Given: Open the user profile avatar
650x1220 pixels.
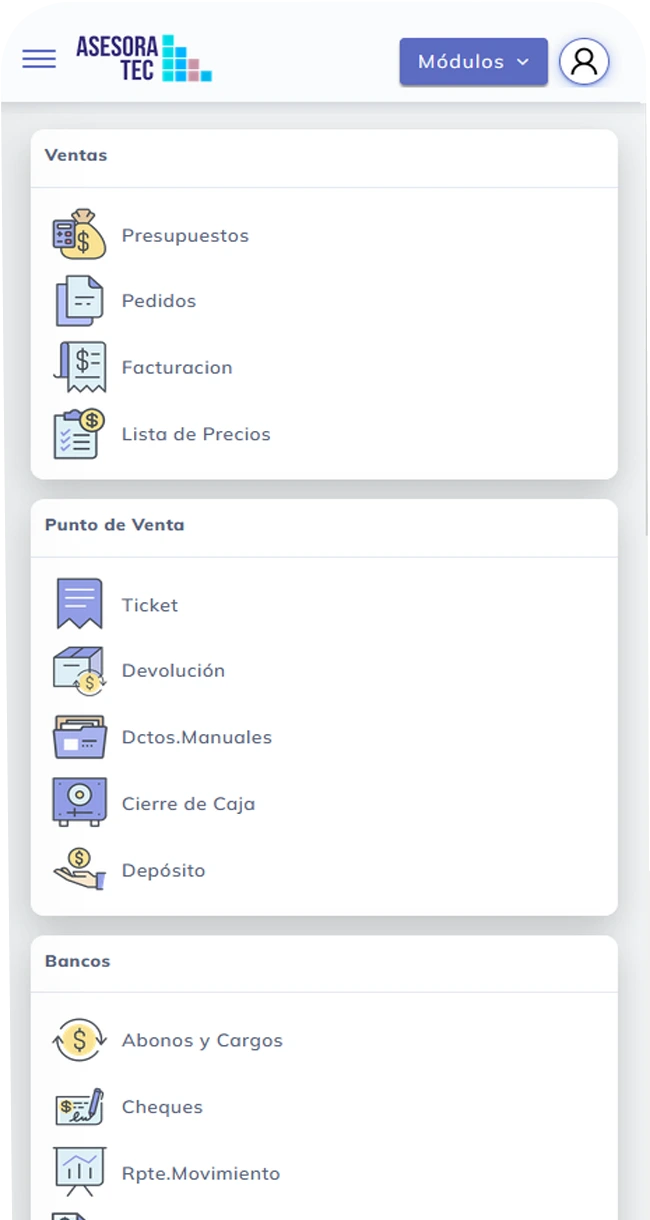Looking at the screenshot, I should tap(584, 62).
